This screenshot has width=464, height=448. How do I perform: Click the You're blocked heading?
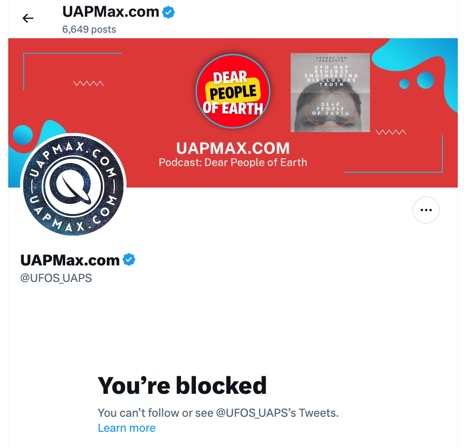click(x=182, y=385)
